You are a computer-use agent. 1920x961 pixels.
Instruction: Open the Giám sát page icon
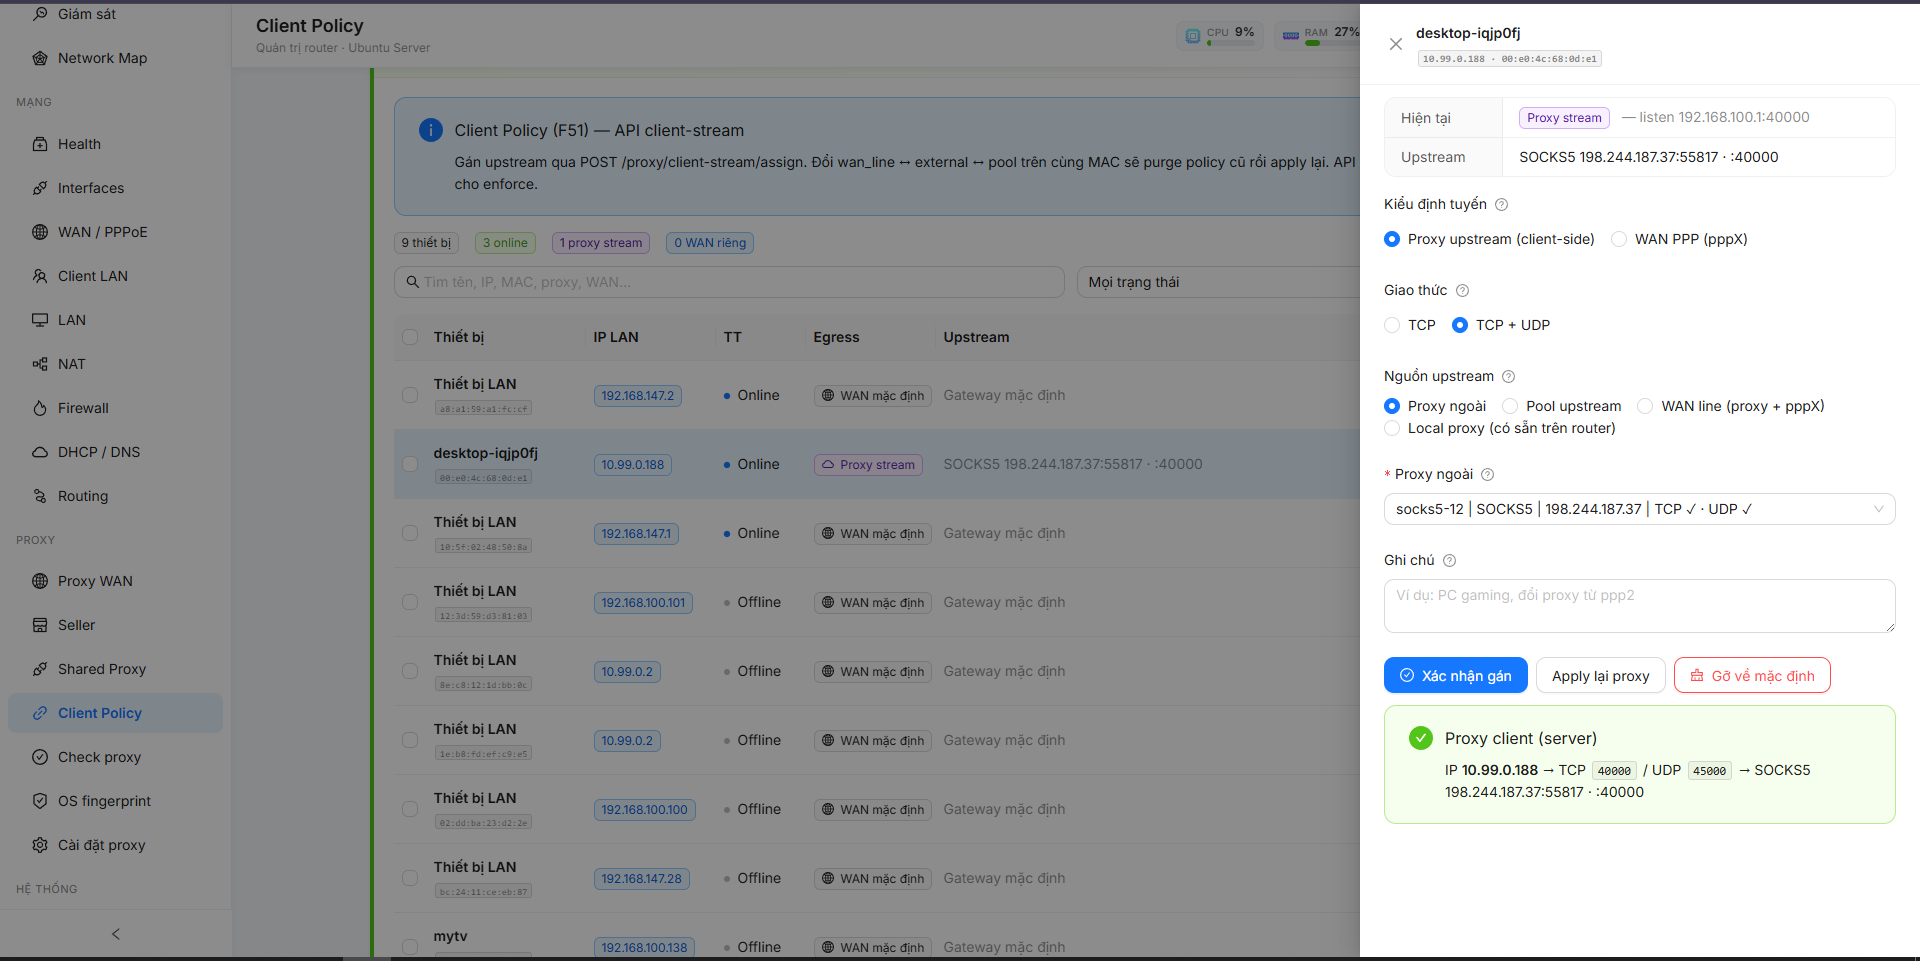point(40,14)
